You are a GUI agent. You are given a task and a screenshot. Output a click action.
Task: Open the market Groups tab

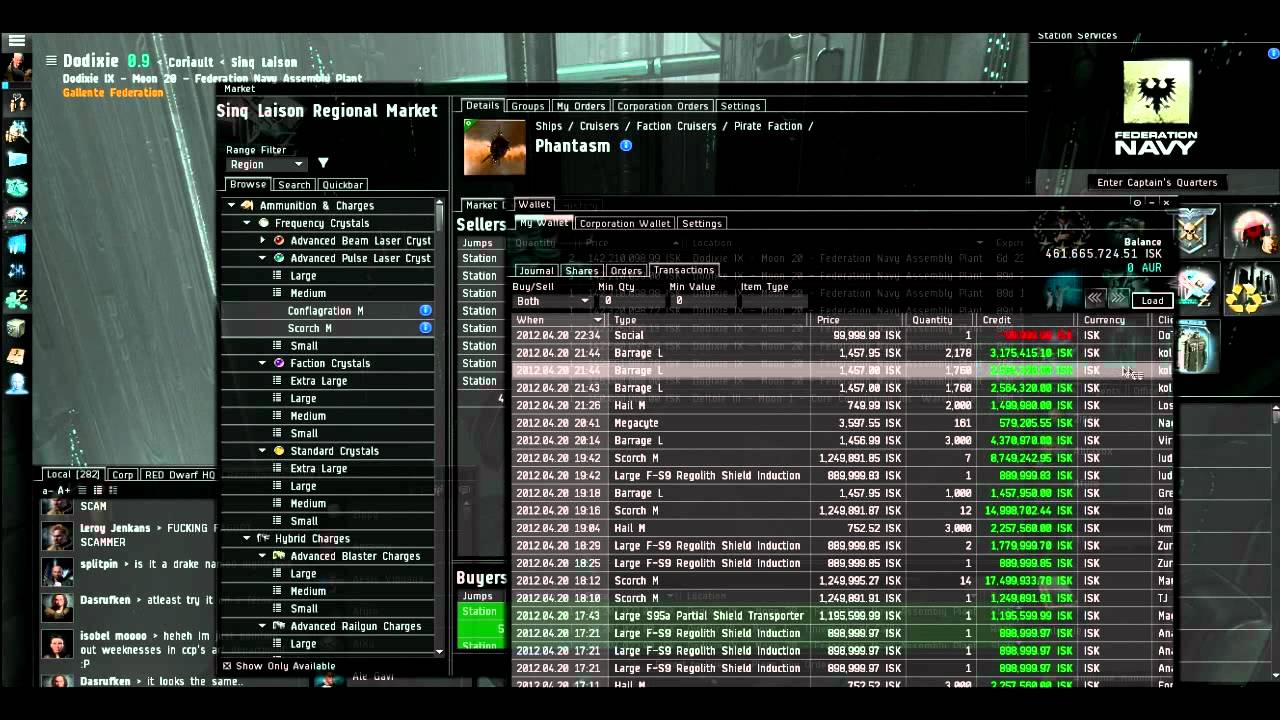(x=527, y=106)
